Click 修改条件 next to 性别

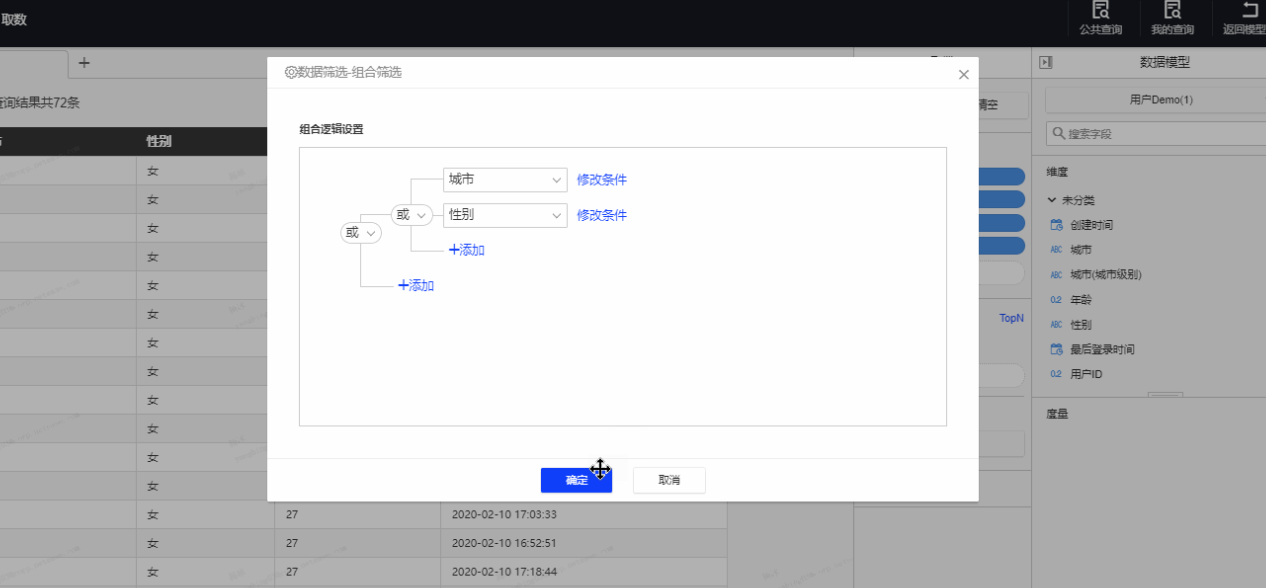tap(601, 215)
